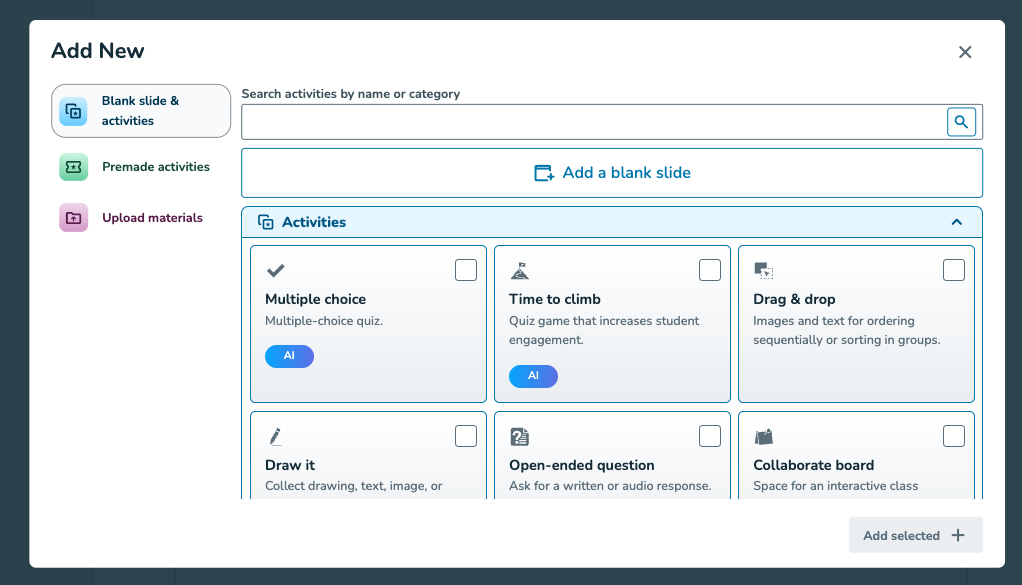
Task: Click the Activities section heading text
Action: [314, 222]
